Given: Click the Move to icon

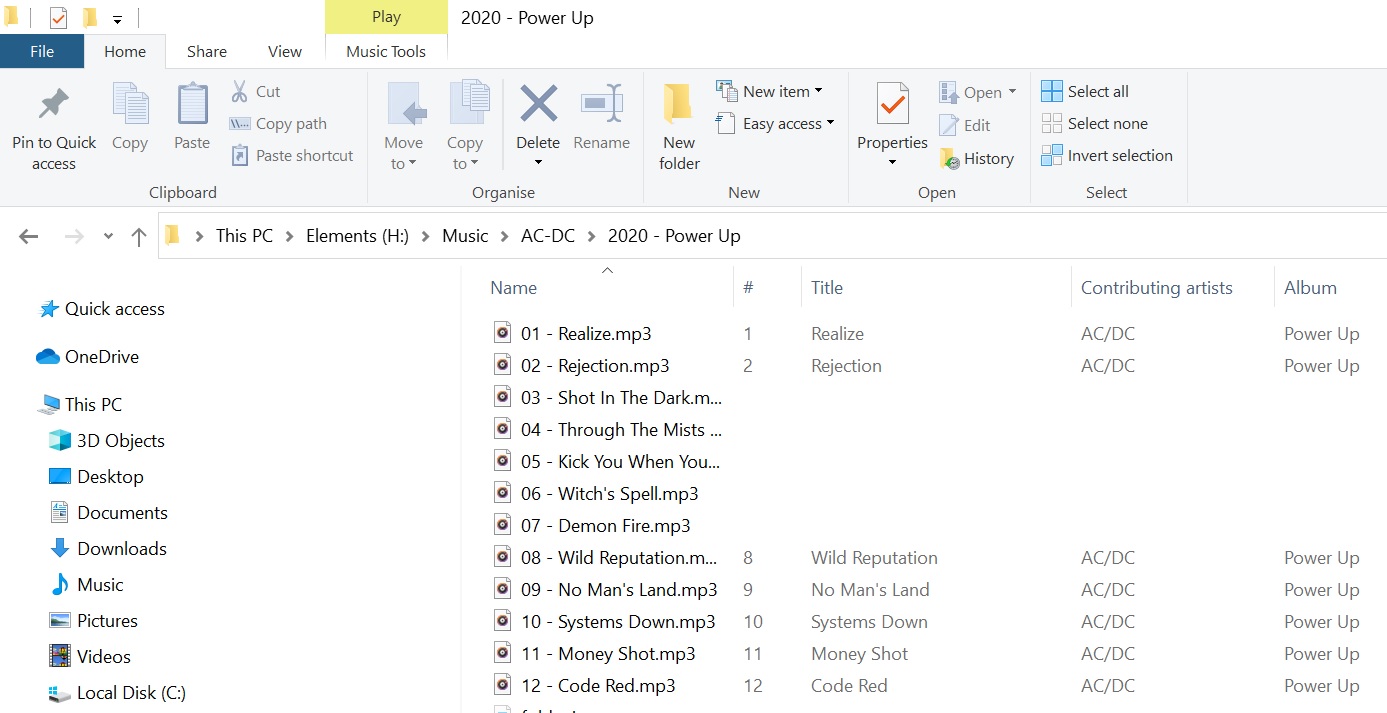Looking at the screenshot, I should pos(406,105).
